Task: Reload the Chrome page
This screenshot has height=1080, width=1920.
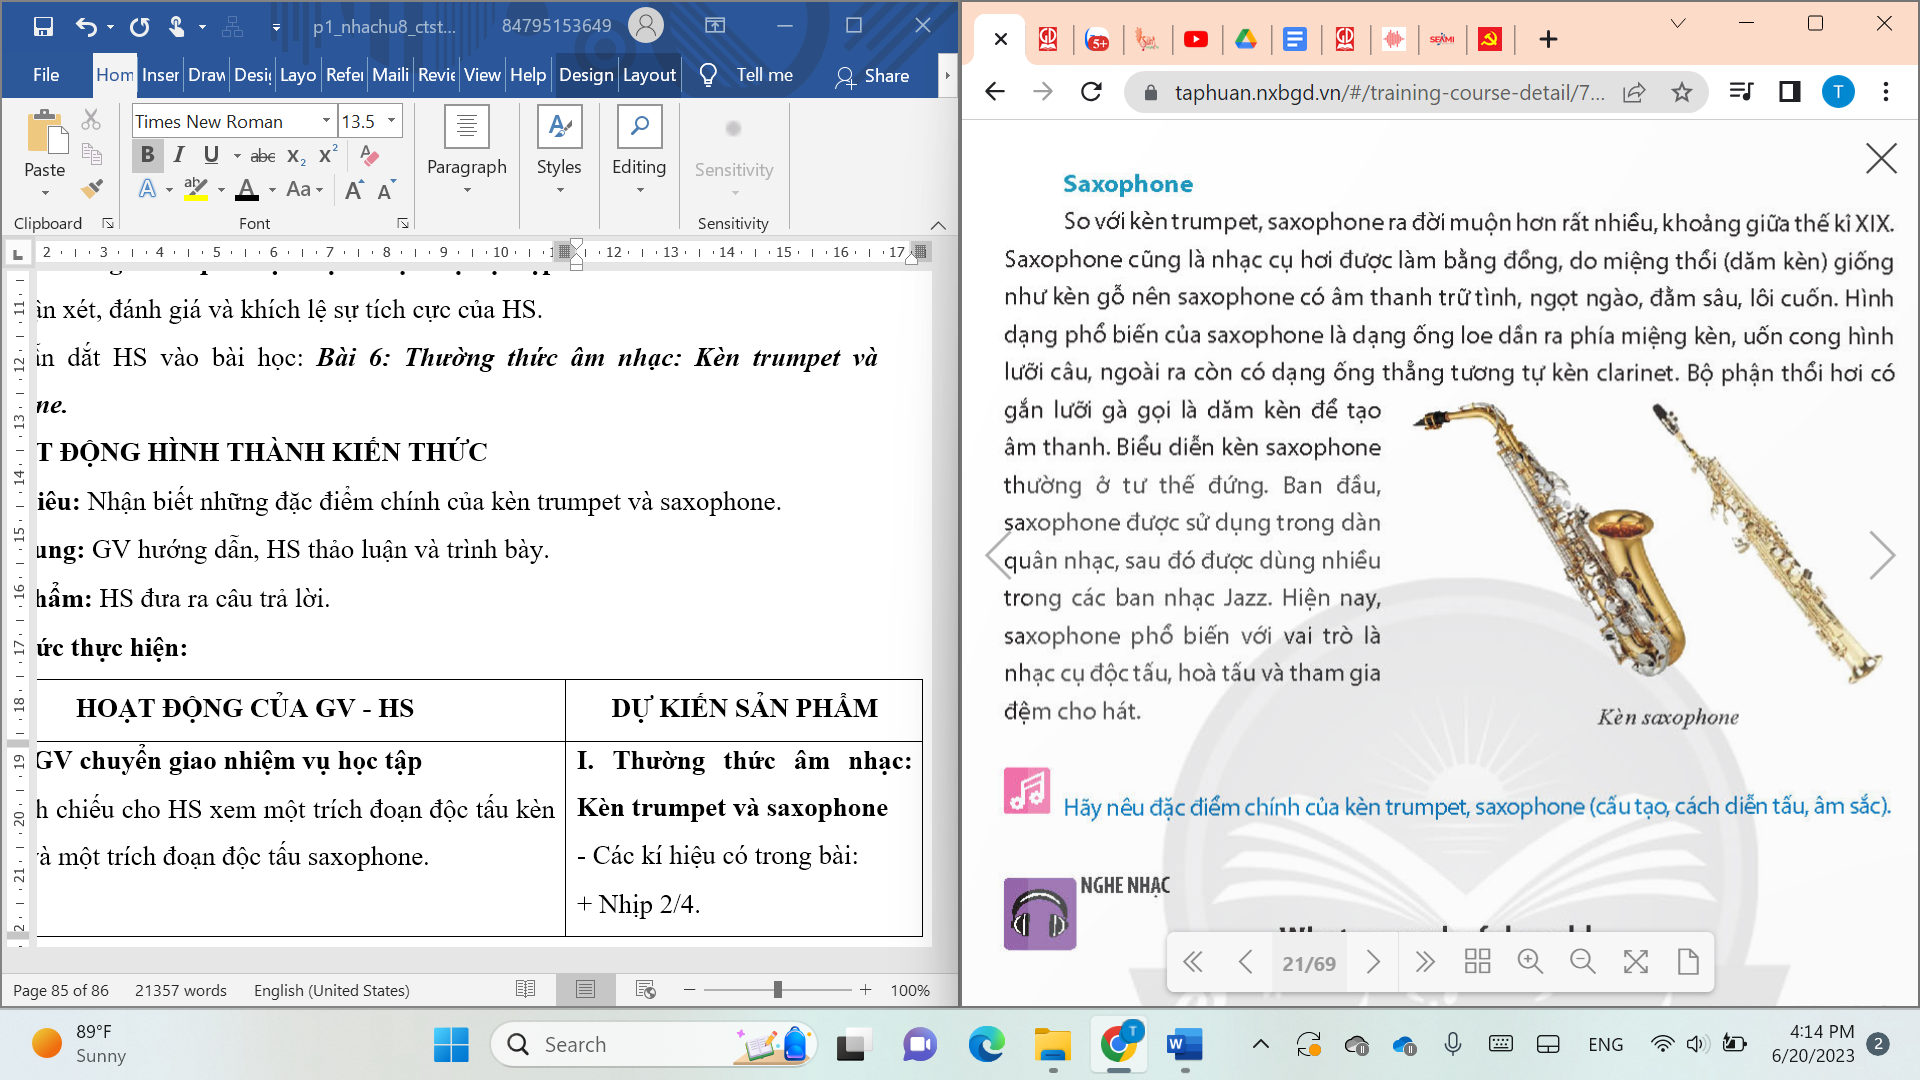Action: (x=1091, y=92)
